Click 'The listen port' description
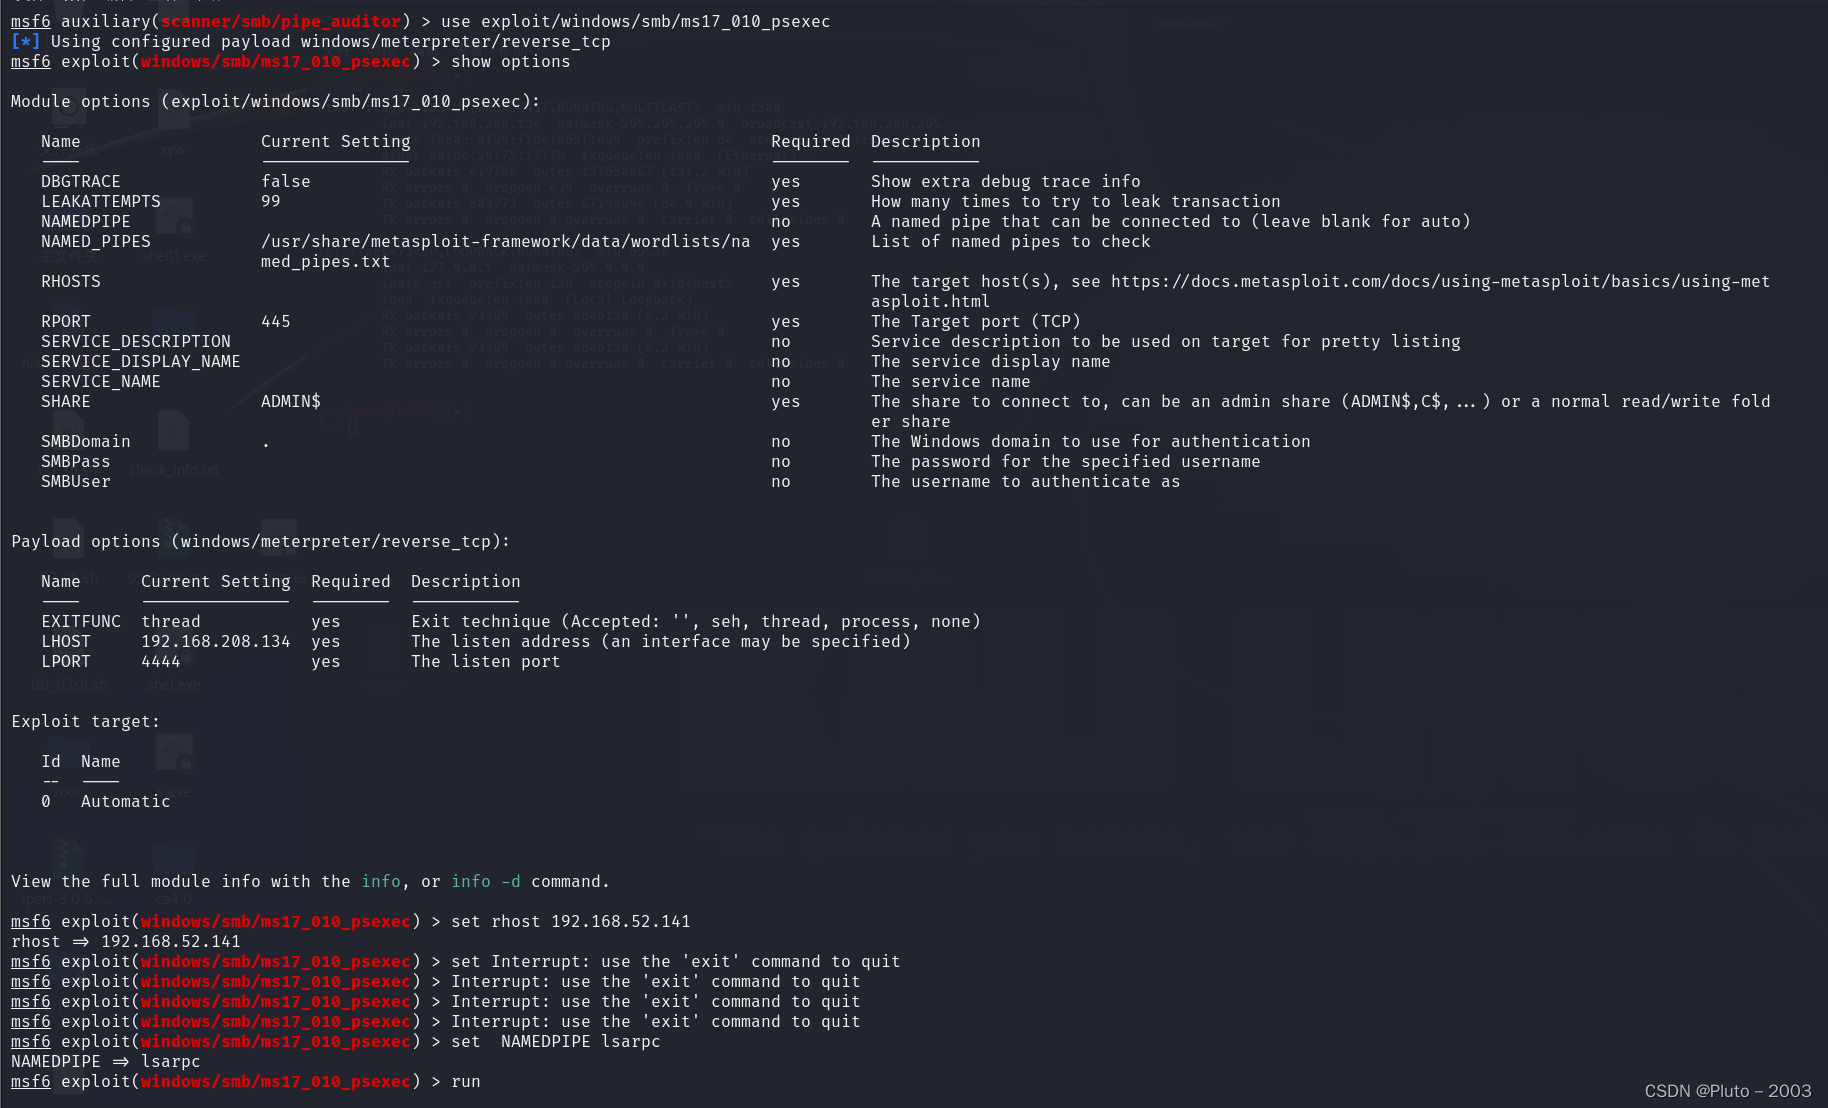This screenshot has width=1828, height=1108. [486, 662]
